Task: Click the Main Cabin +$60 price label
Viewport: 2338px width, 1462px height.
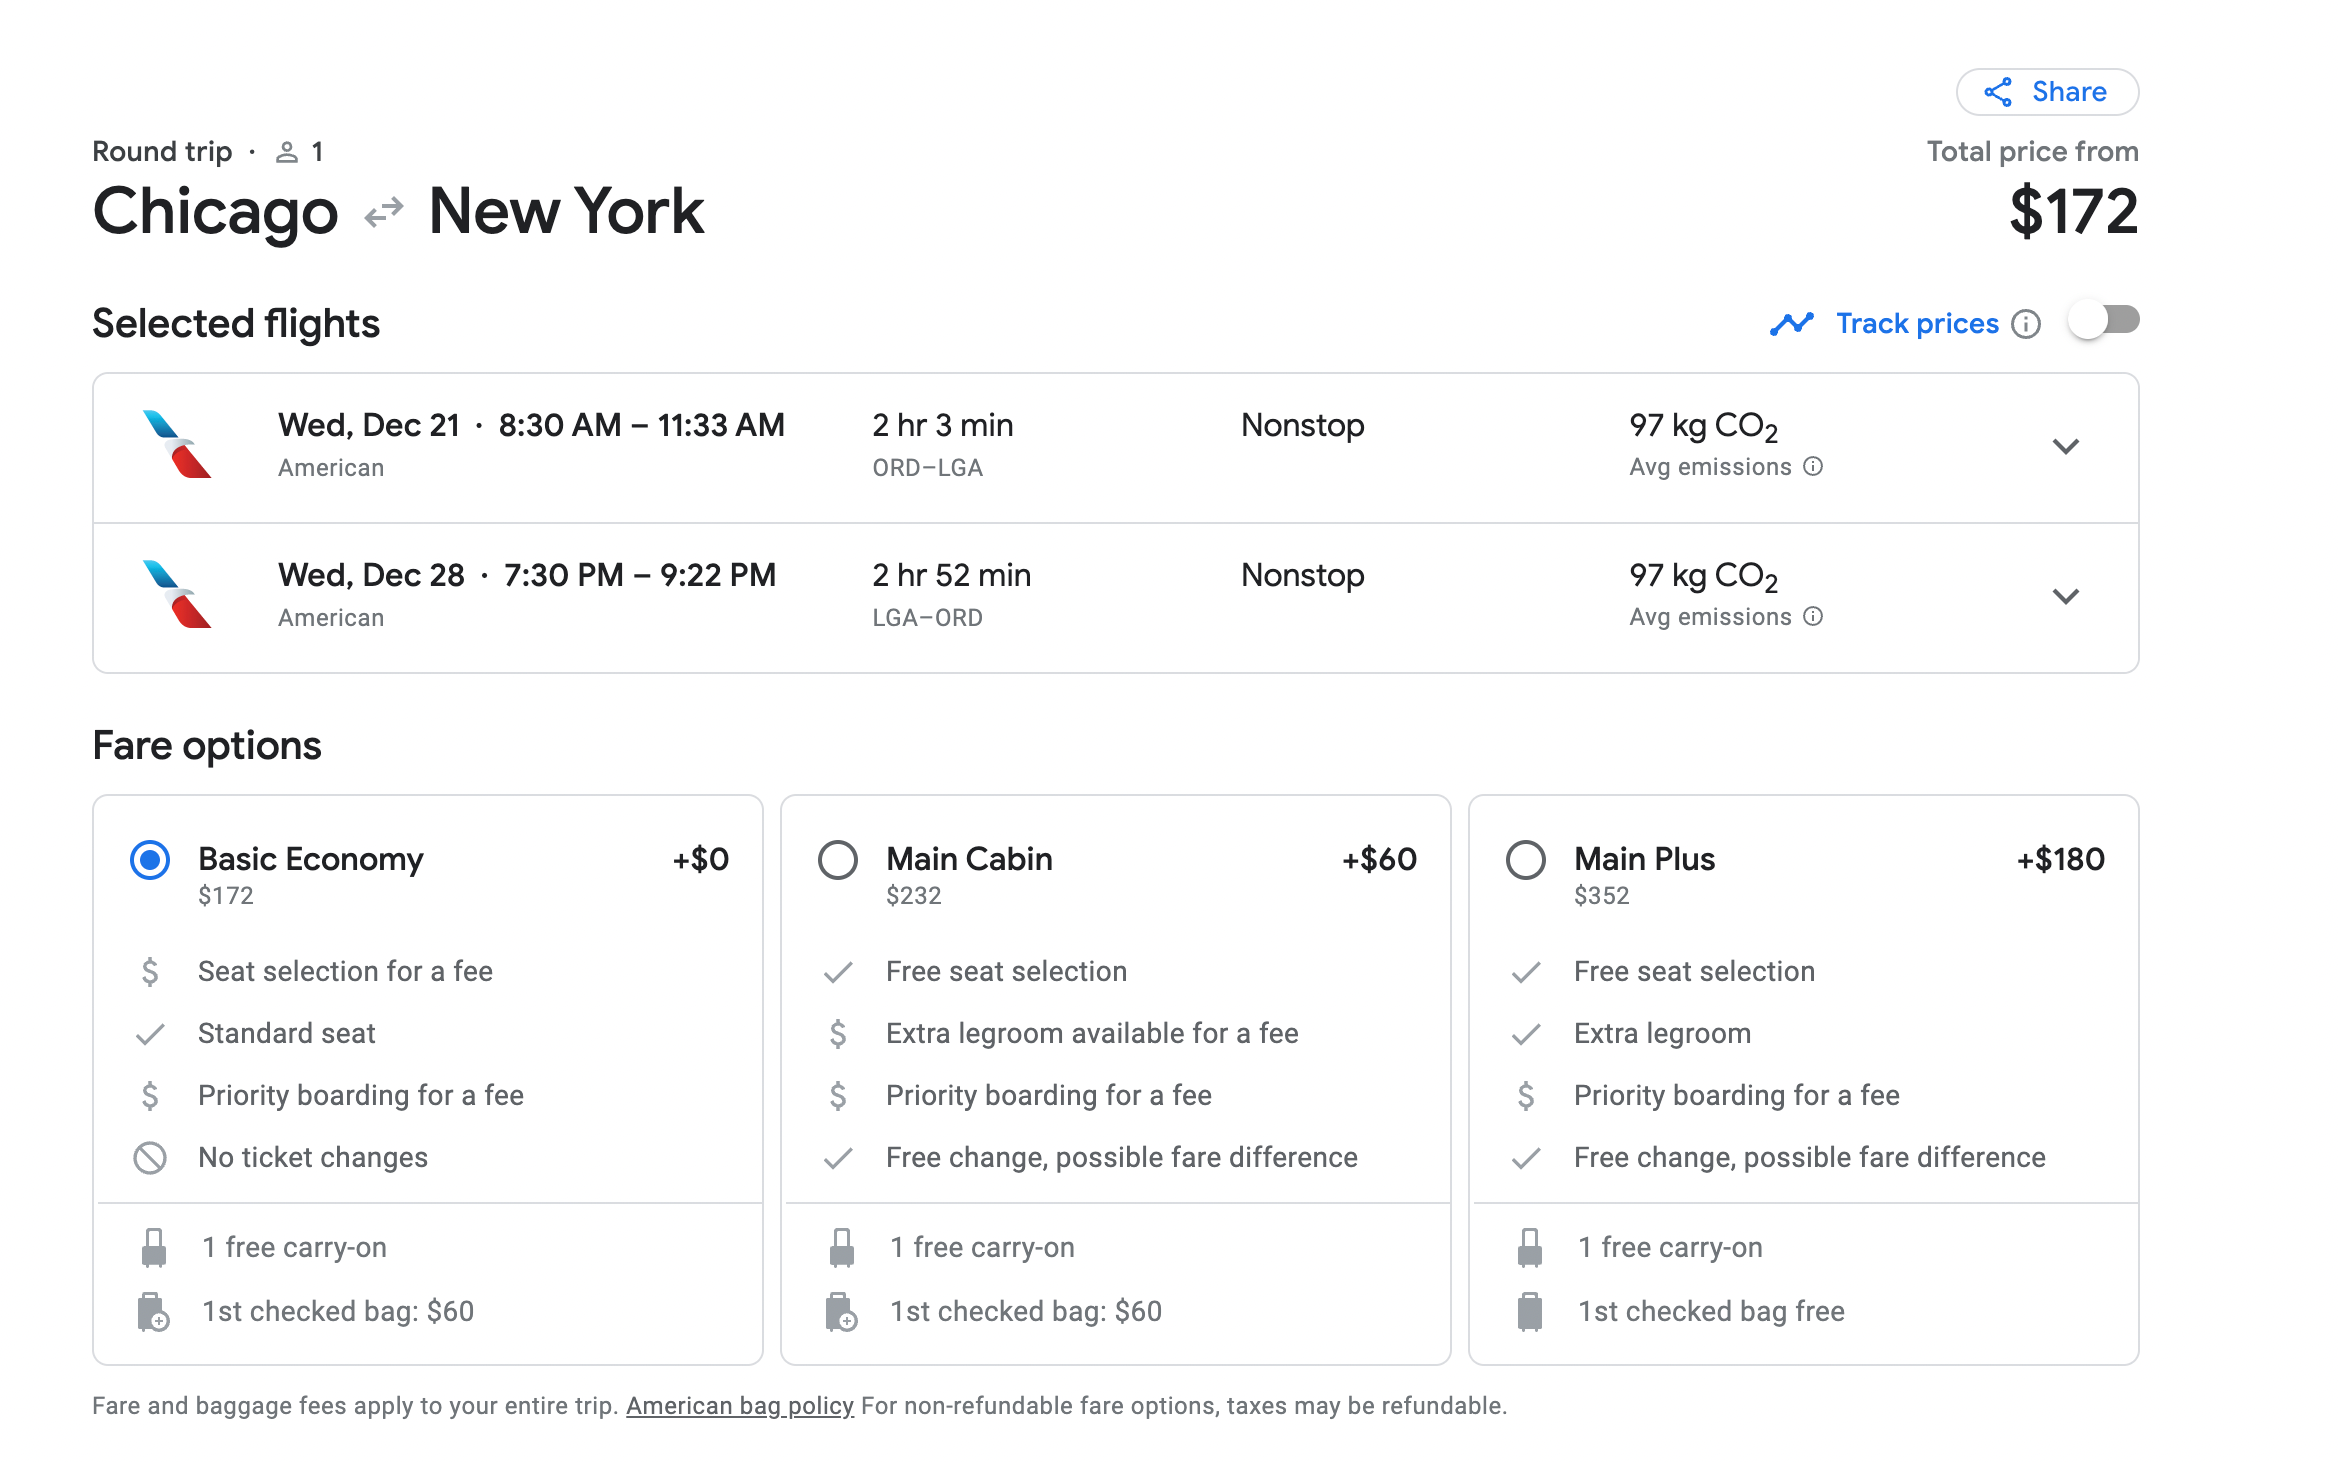Action: tap(1378, 859)
